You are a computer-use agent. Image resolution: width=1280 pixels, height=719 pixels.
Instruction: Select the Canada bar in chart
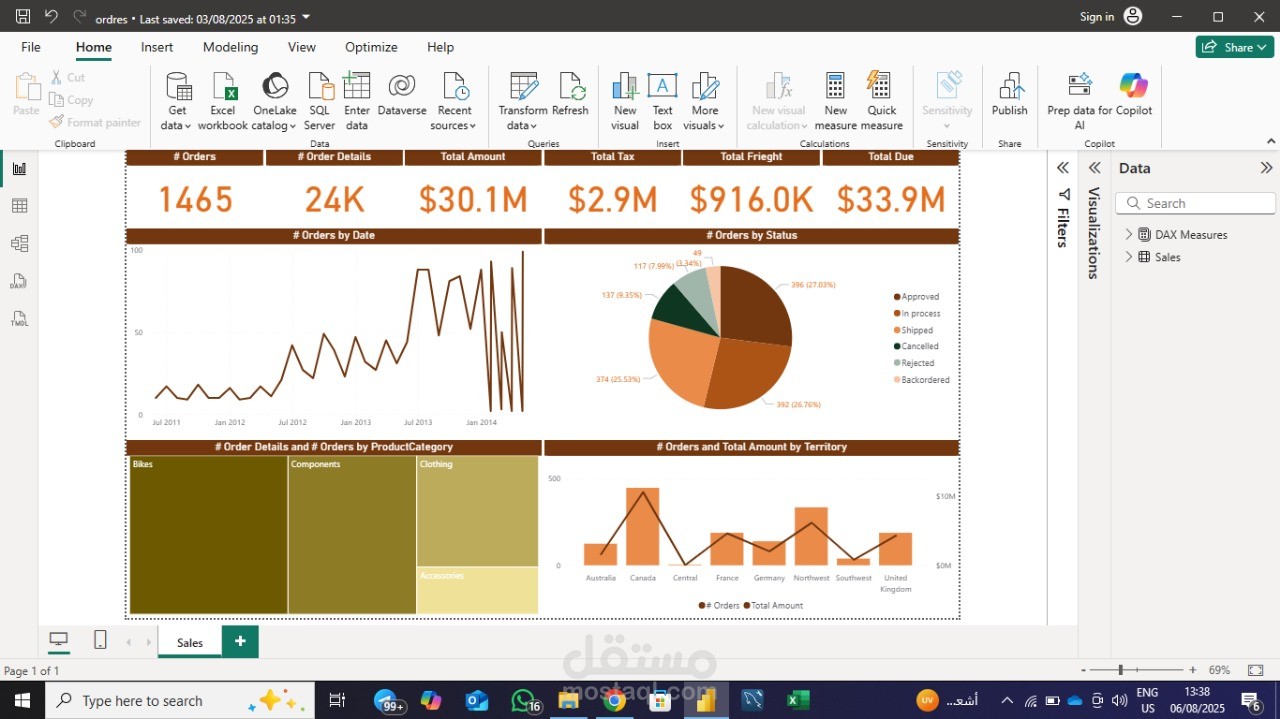[x=643, y=527]
